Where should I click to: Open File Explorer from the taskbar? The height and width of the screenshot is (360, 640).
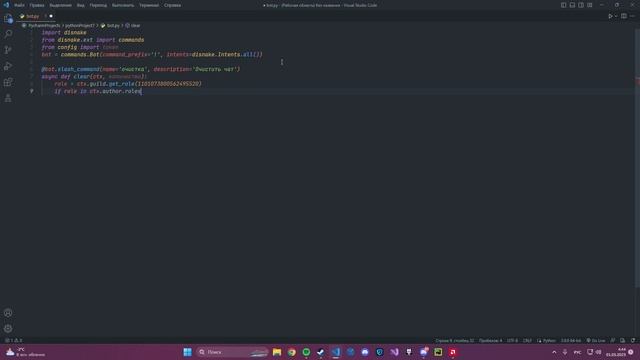[x=277, y=352]
